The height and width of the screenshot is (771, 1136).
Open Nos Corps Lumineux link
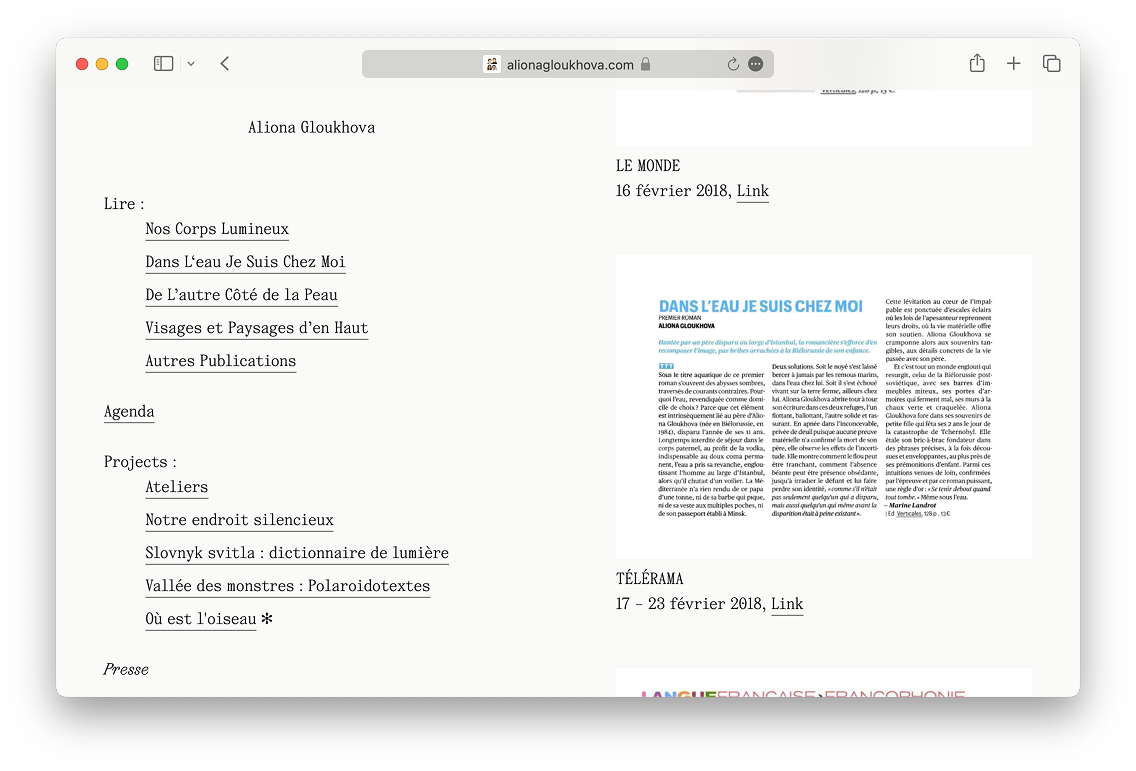click(x=217, y=229)
